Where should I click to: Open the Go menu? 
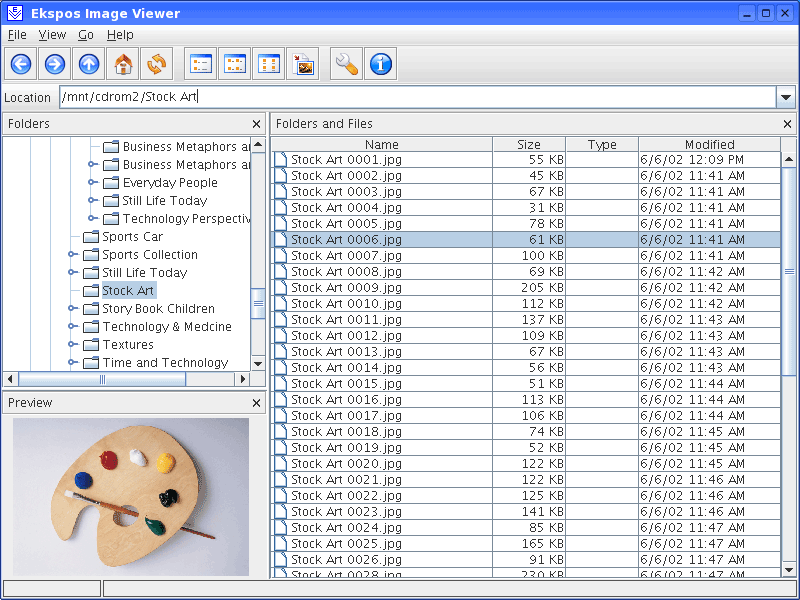pyautogui.click(x=86, y=35)
